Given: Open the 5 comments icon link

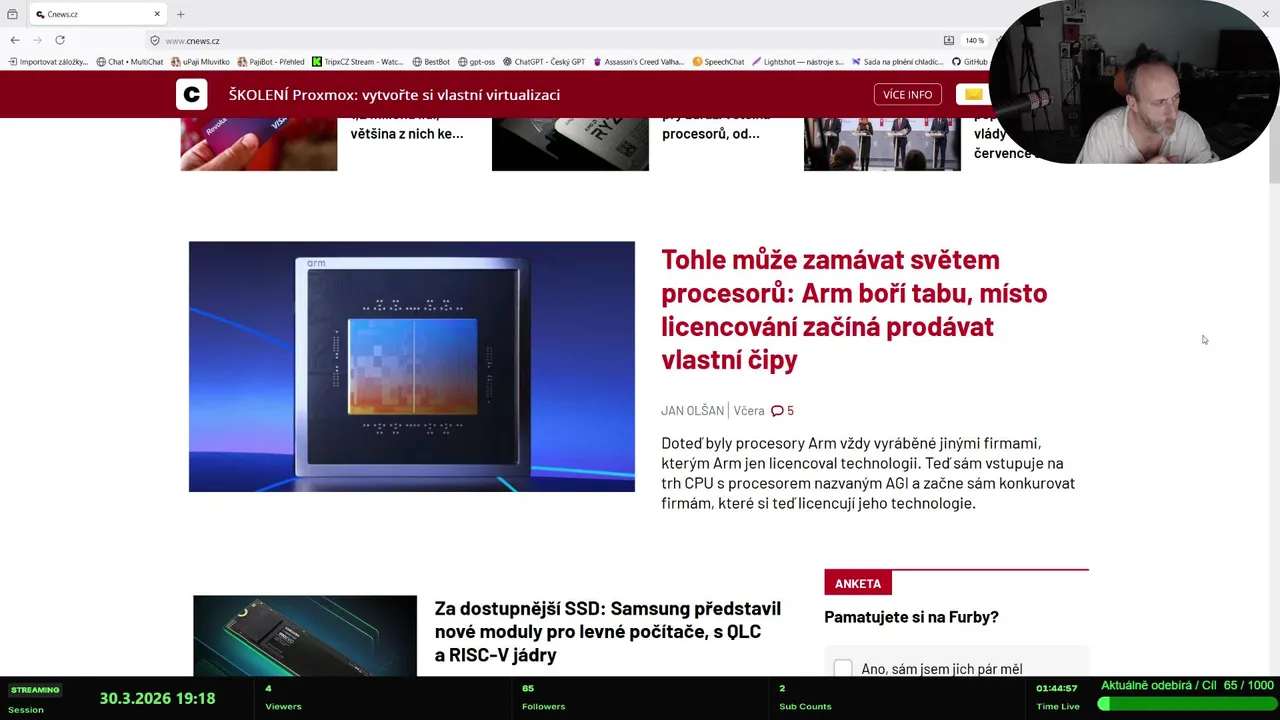Looking at the screenshot, I should 782,411.
